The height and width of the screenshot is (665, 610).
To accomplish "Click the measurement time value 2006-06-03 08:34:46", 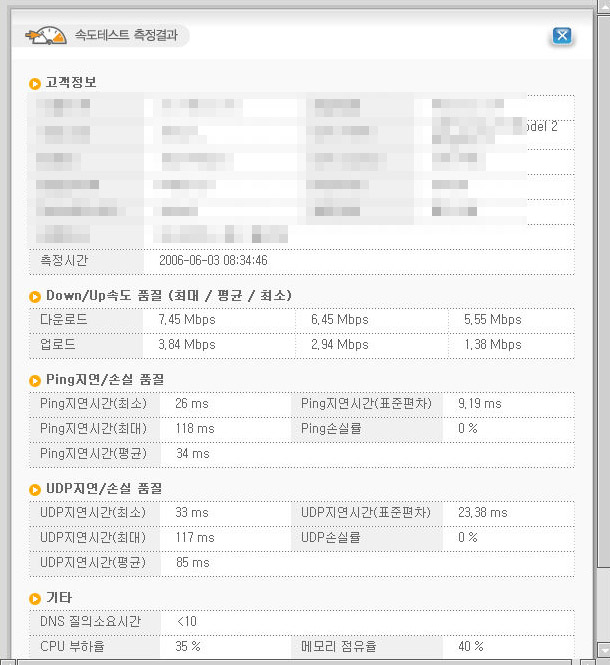I will point(213,260).
